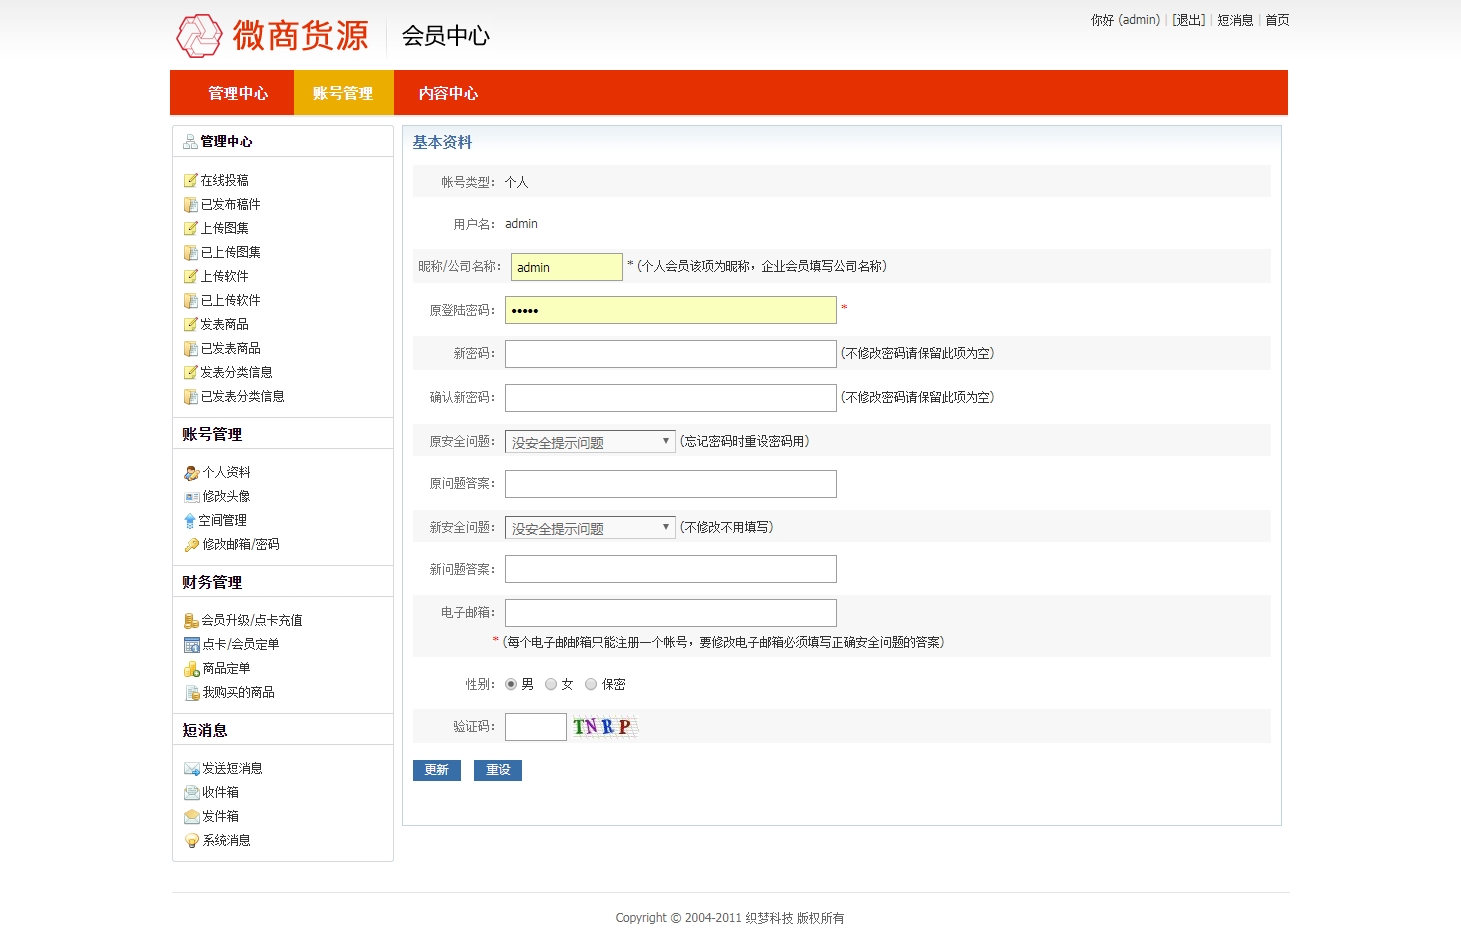The width and height of the screenshot is (1461, 941).
Task: Open the 新安全问题 dropdown
Action: pyautogui.click(x=590, y=528)
